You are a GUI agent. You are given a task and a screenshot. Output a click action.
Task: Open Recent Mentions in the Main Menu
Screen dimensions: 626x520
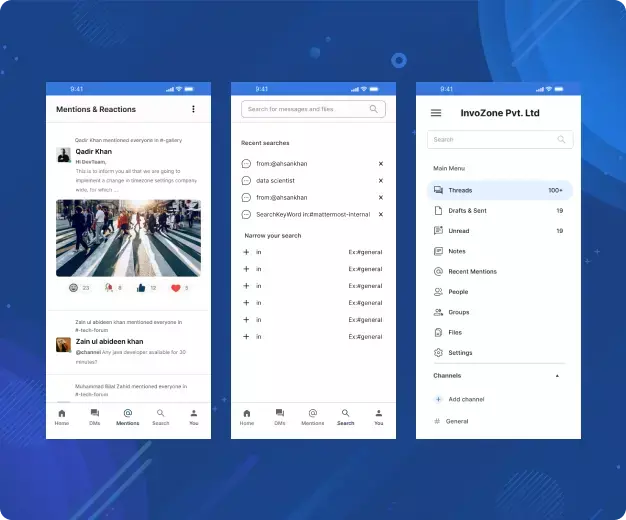(x=472, y=272)
